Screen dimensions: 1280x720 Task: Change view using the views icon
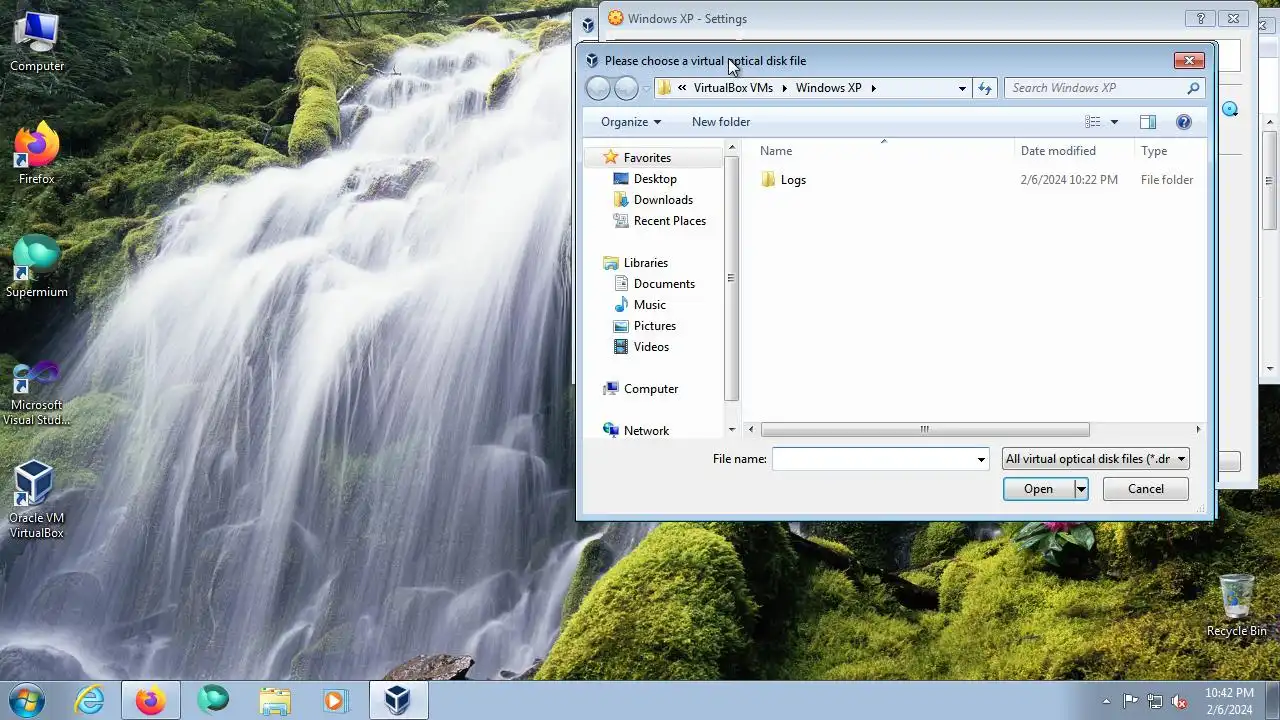tap(1093, 122)
